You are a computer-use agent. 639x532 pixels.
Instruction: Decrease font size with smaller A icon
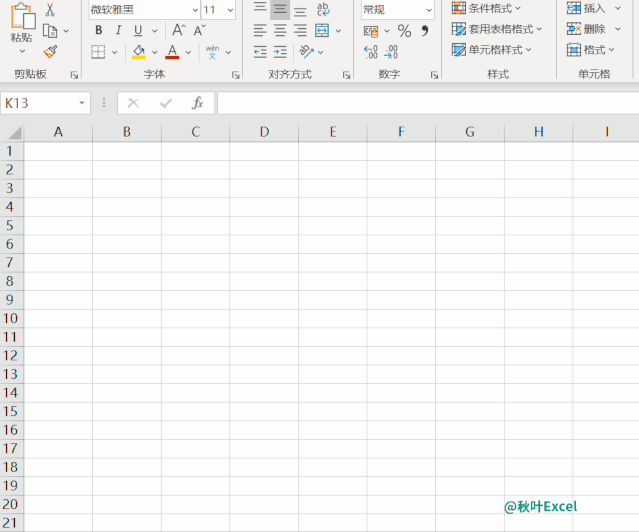tap(200, 30)
